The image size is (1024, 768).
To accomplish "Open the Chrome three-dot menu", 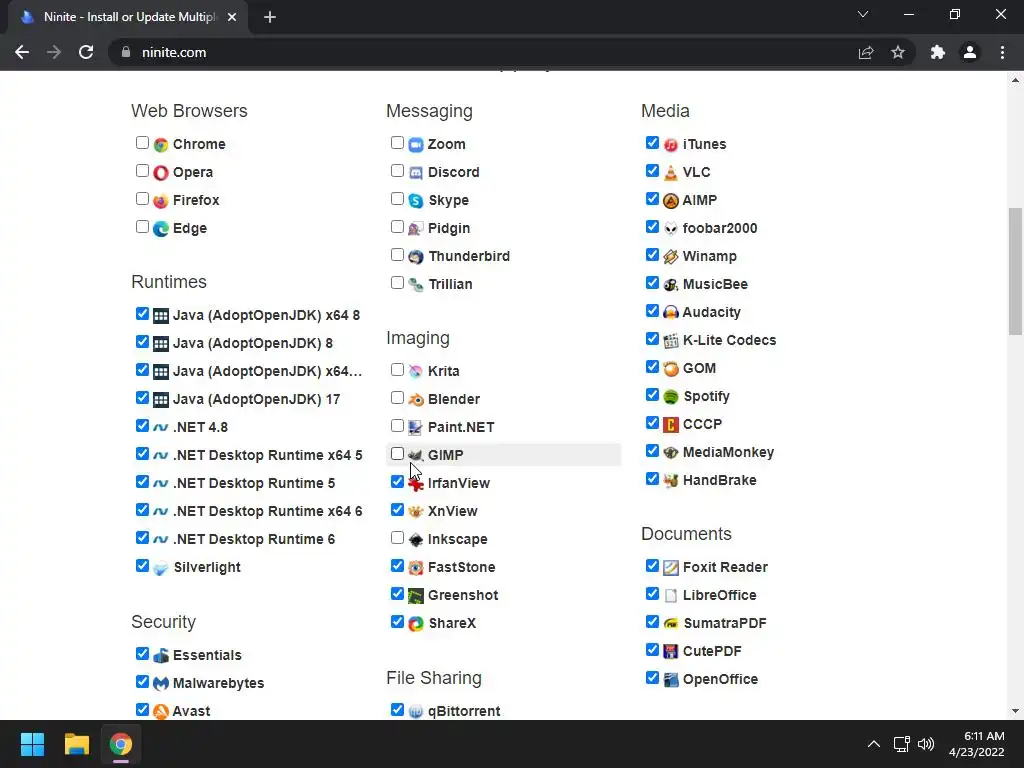I will click(1002, 52).
